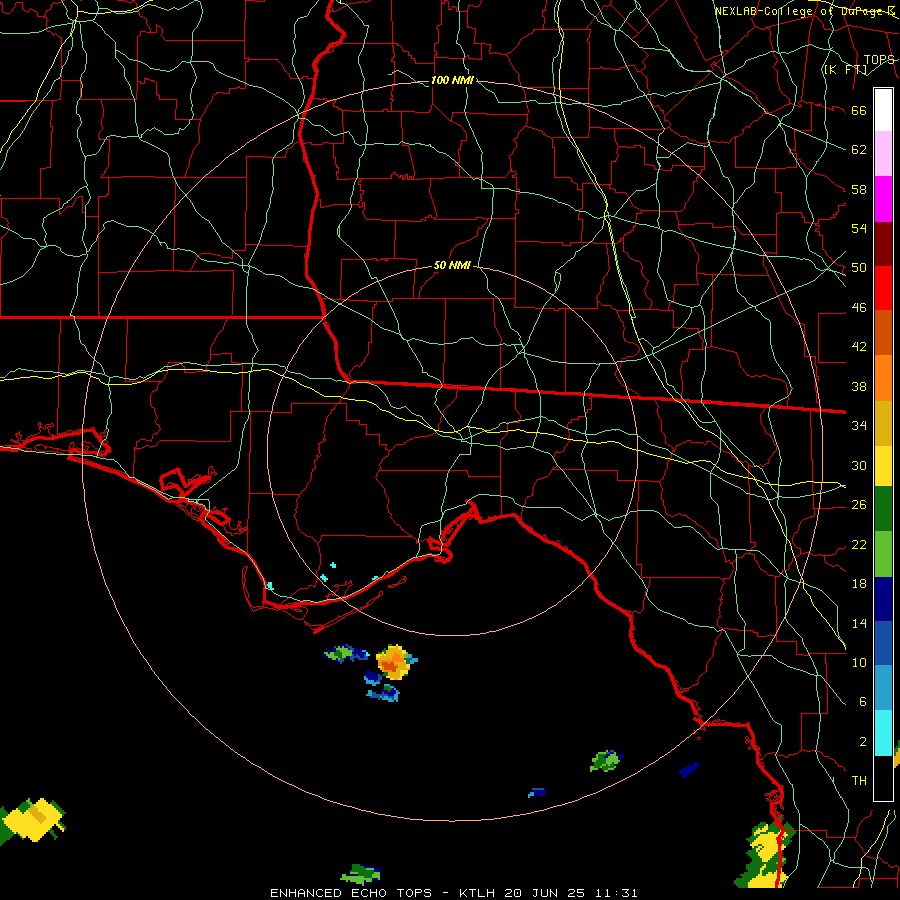Click the dark red legend color band
Viewport: 900px width, 900px height.
pos(883,244)
